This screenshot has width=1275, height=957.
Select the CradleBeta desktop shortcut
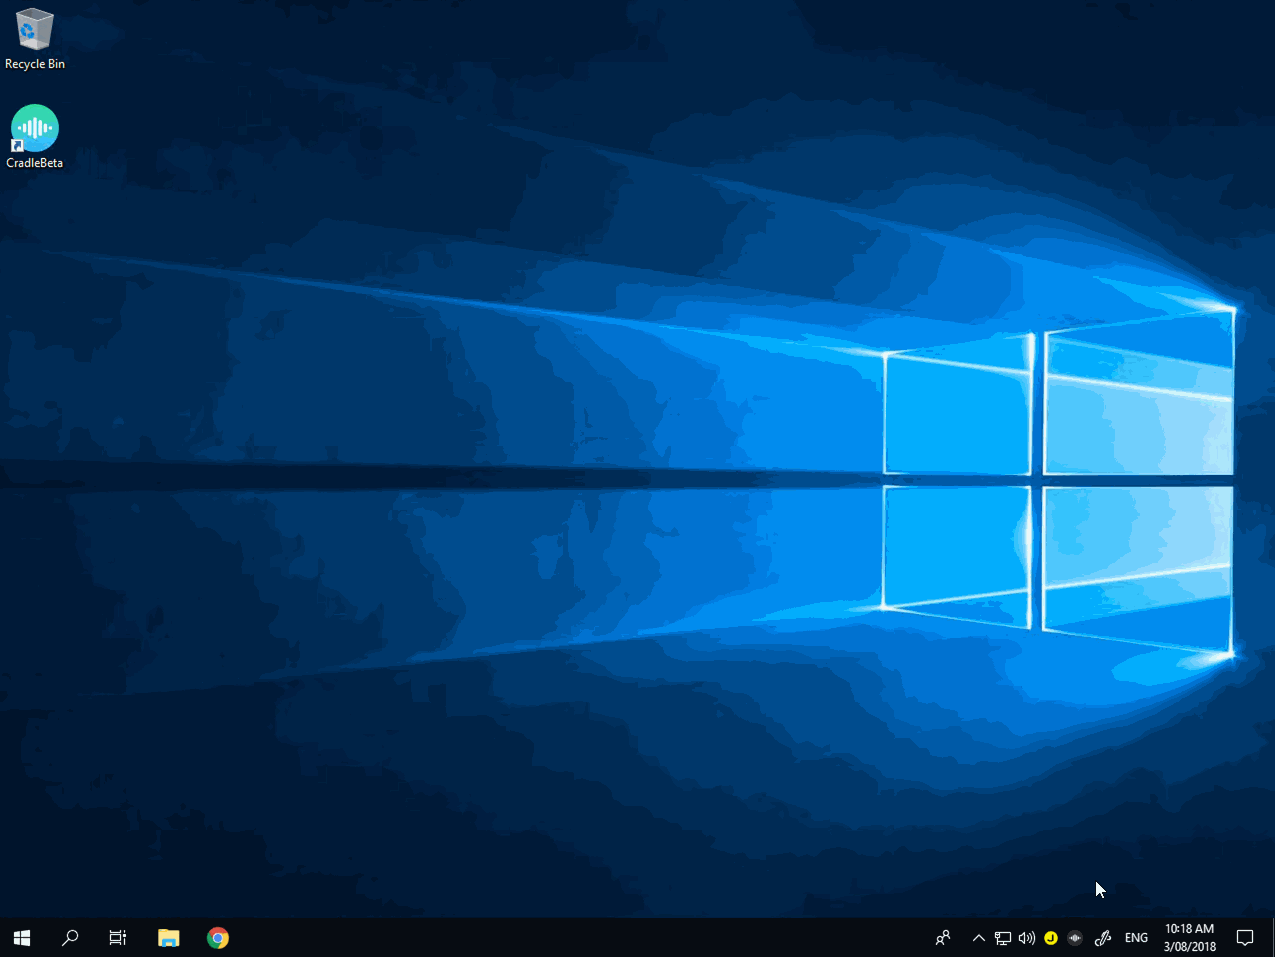tap(34, 130)
